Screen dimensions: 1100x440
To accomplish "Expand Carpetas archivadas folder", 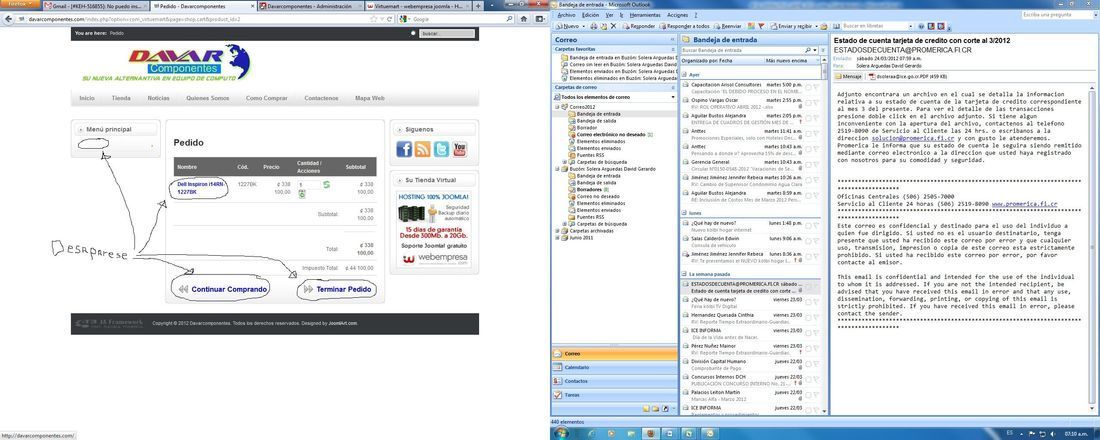I will click(x=557, y=231).
